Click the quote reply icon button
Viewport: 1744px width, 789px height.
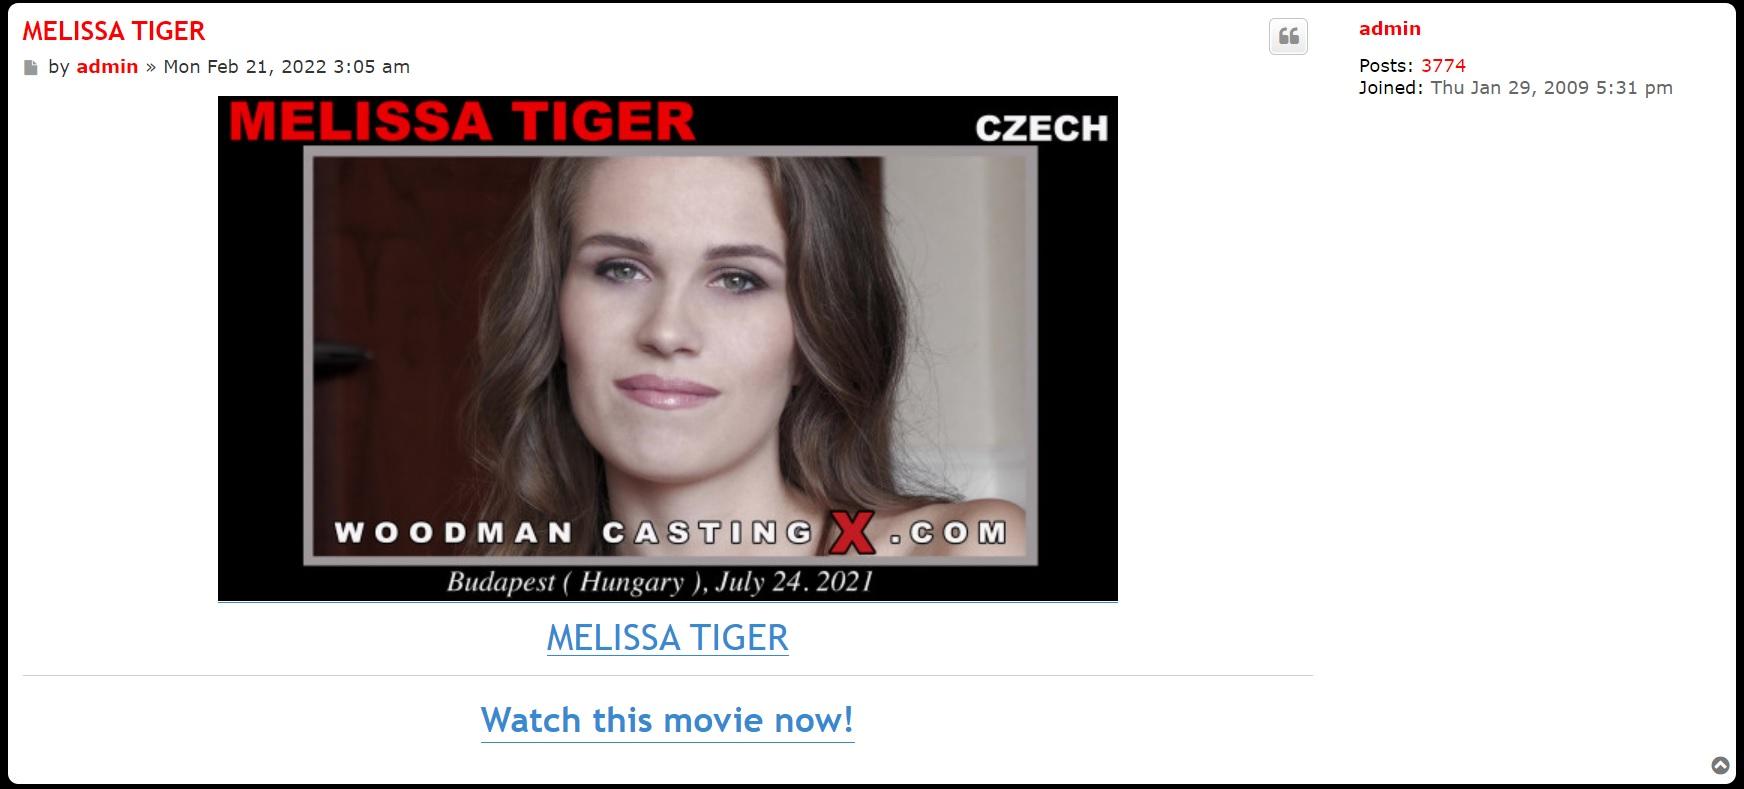[1288, 37]
